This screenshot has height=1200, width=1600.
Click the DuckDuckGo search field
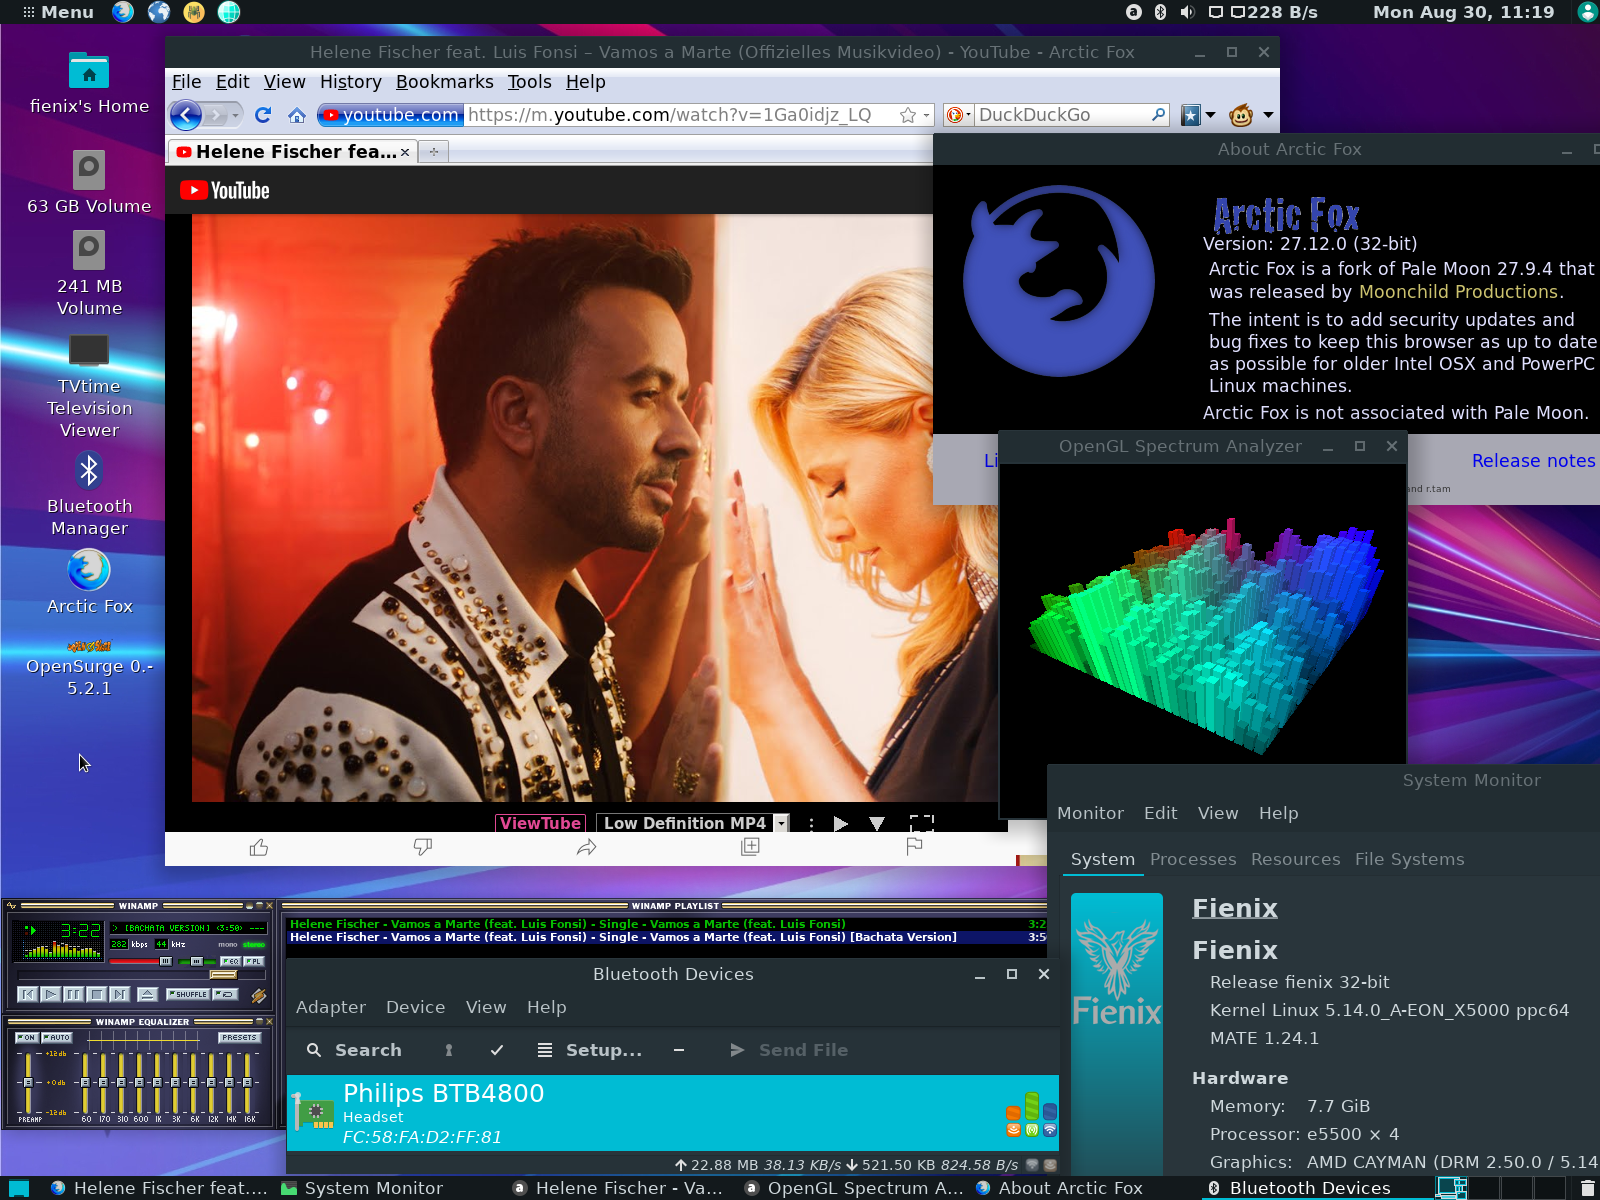[1062, 115]
